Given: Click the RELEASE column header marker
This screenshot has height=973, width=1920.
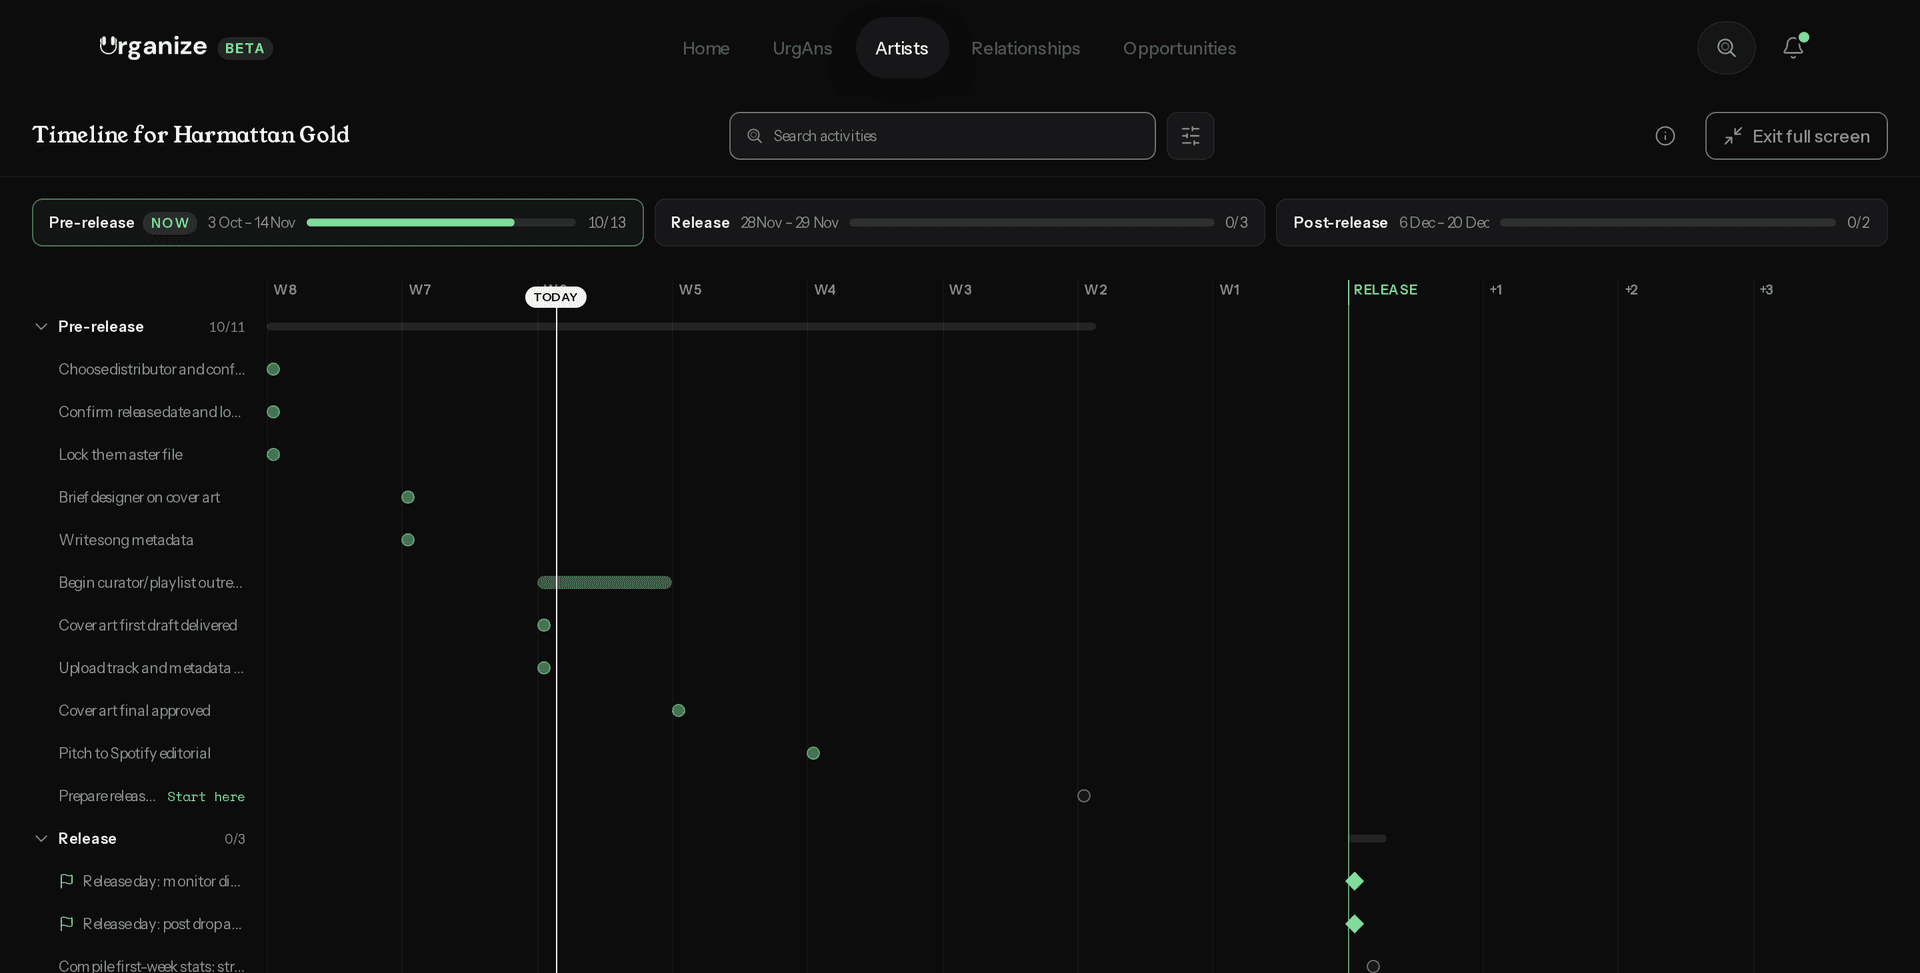Looking at the screenshot, I should [x=1385, y=290].
